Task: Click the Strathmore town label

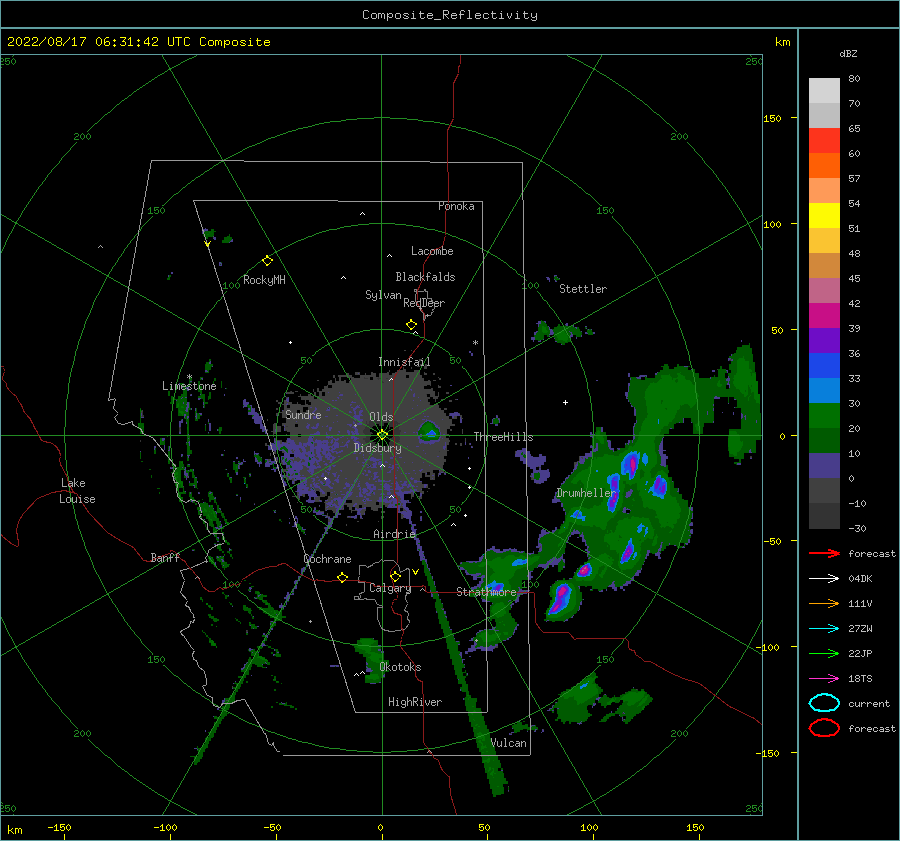Action: click(486, 592)
